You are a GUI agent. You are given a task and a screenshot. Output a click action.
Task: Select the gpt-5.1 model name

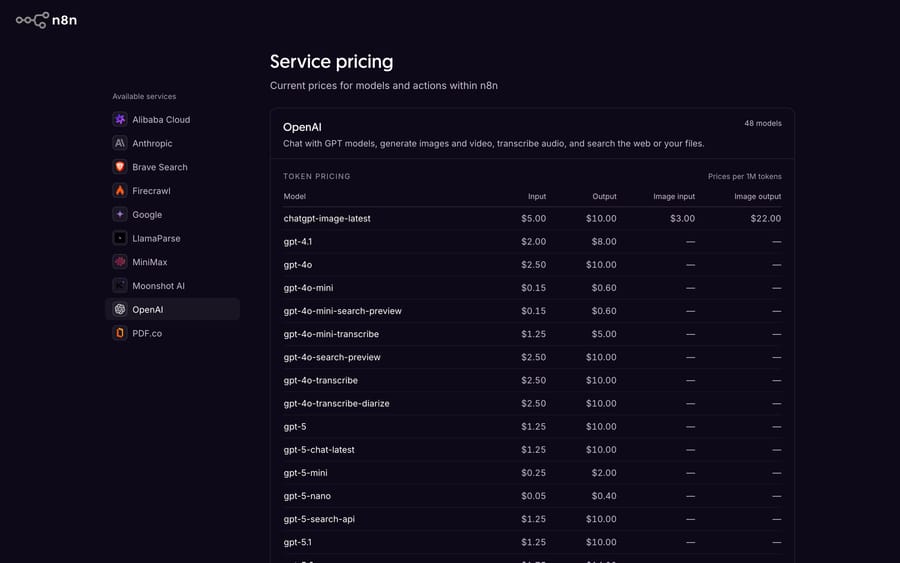(297, 542)
